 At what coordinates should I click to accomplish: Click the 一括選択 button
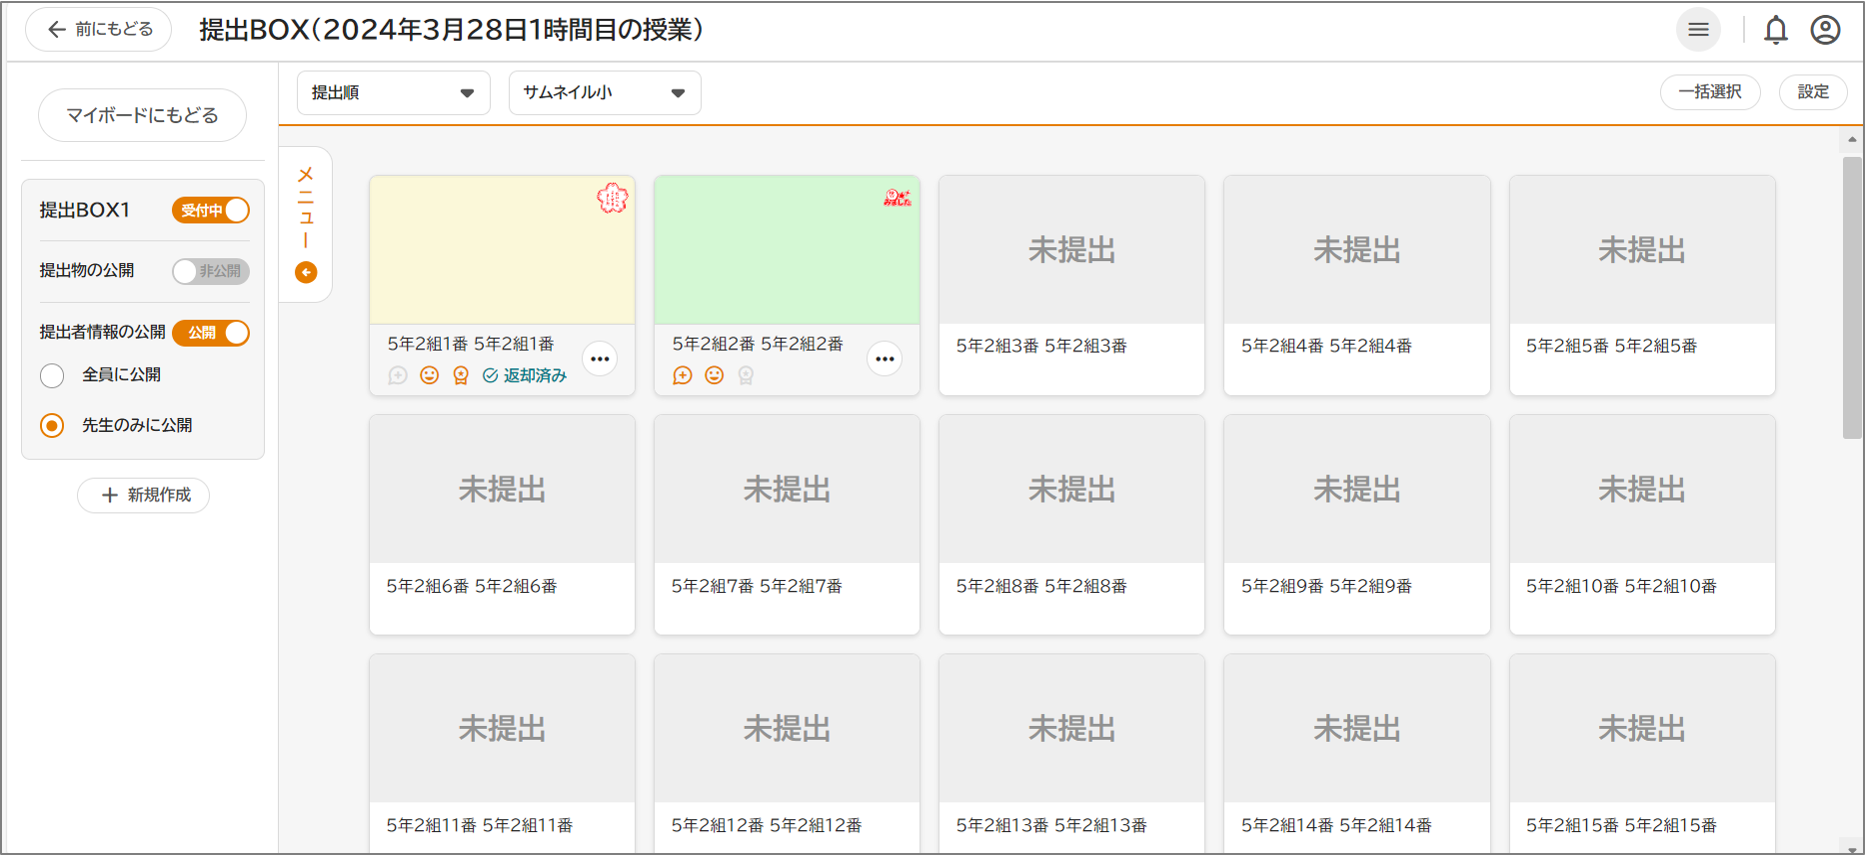pos(1710,92)
